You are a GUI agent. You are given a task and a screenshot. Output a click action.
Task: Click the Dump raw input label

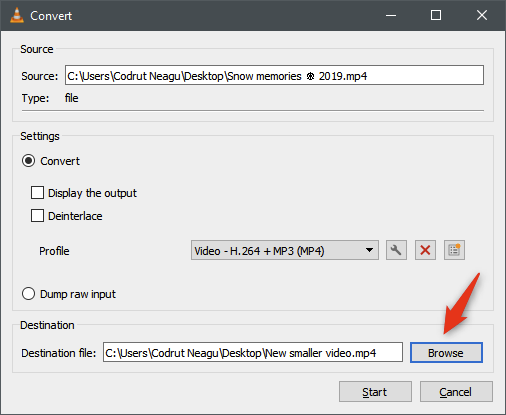[x=78, y=294]
